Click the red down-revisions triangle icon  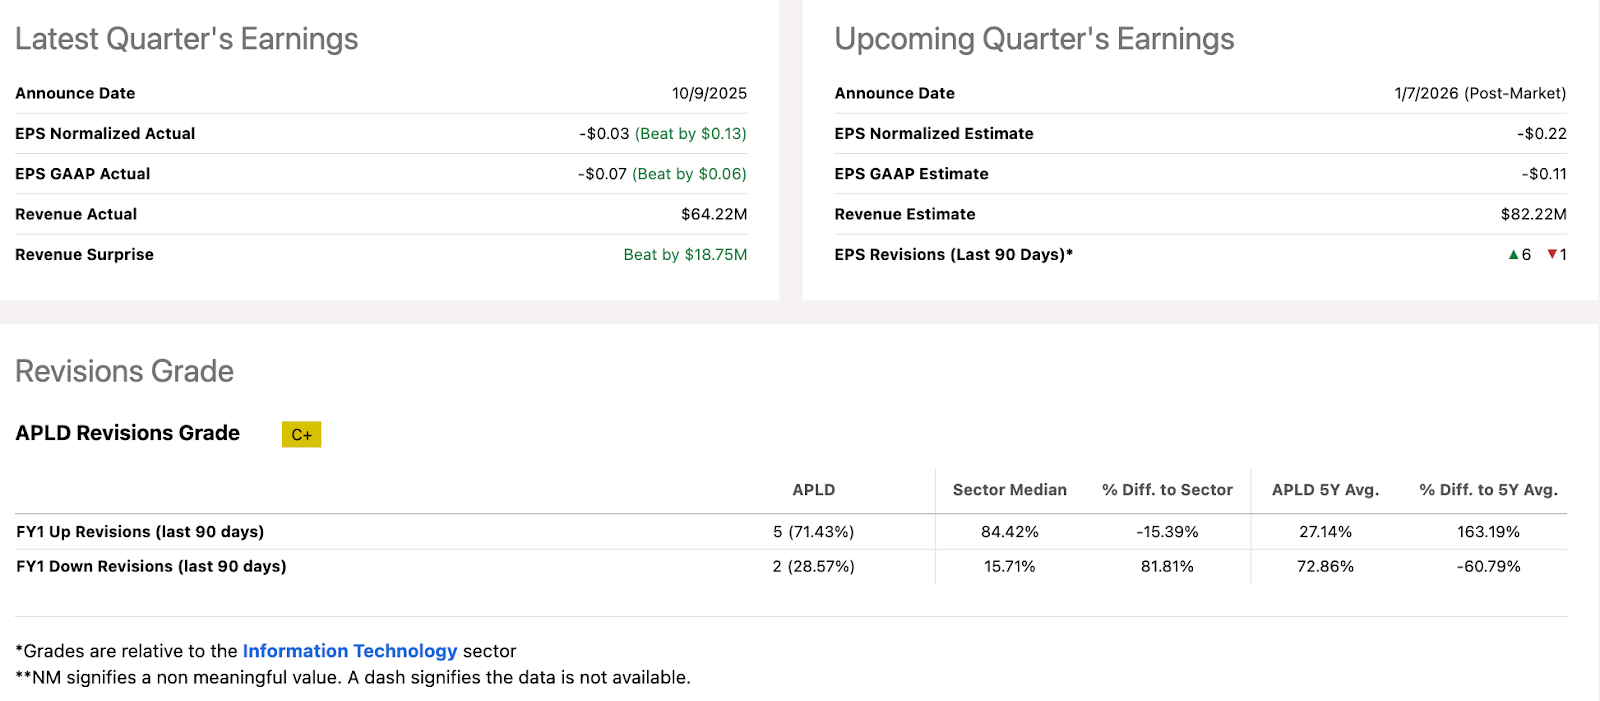1552,255
